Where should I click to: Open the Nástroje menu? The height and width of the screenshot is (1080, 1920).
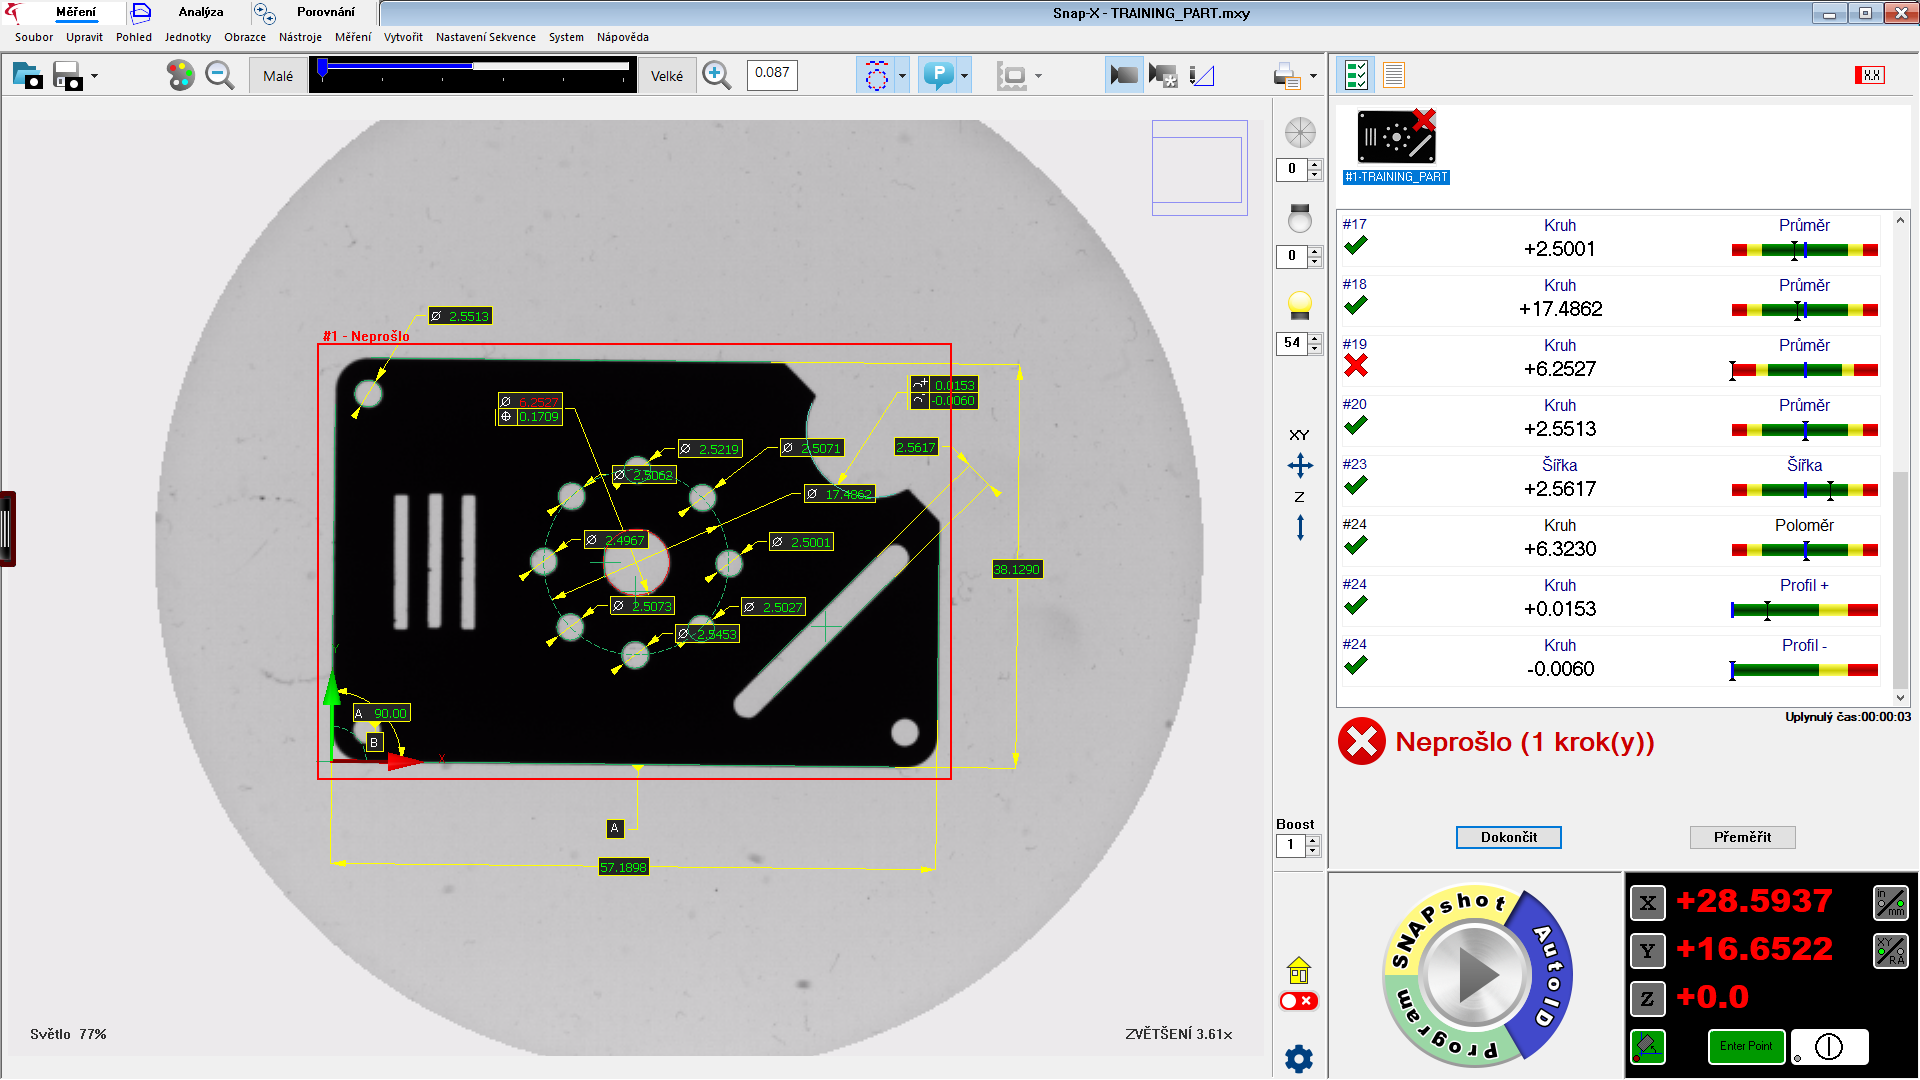pos(300,37)
